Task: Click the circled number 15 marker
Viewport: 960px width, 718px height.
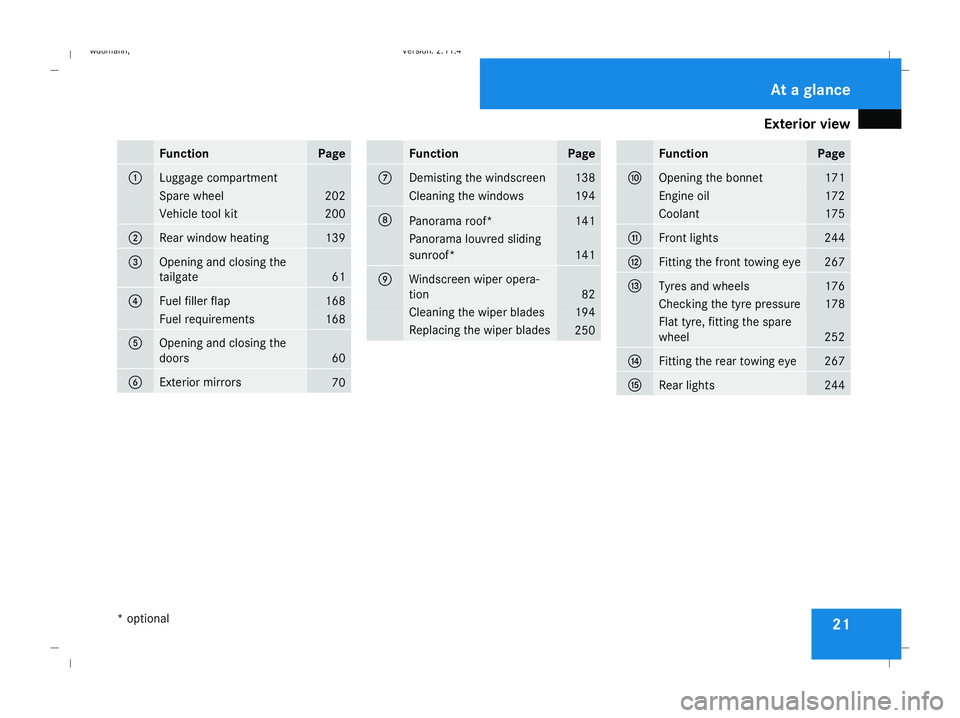Action: (635, 385)
